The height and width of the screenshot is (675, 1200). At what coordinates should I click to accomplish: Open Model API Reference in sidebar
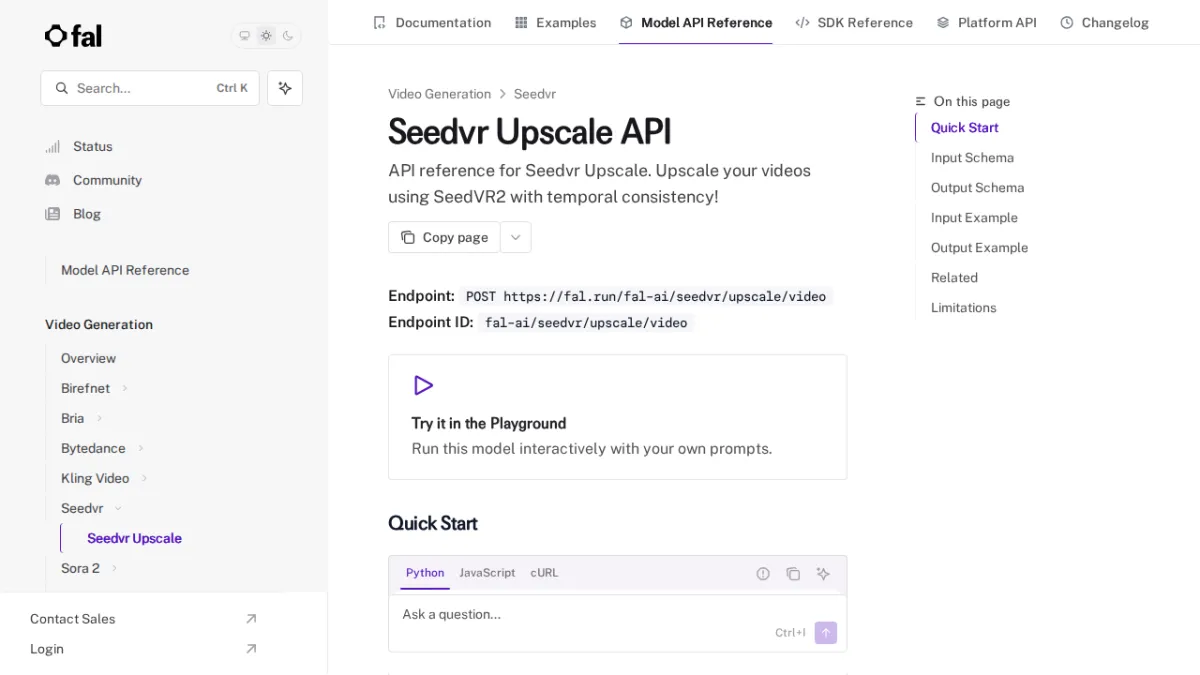click(x=125, y=270)
